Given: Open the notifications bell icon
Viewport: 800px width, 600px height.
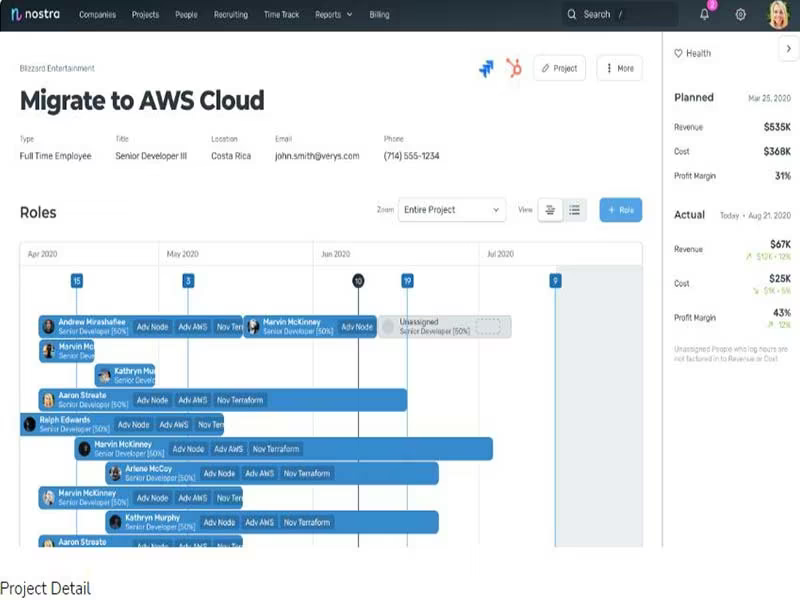Looking at the screenshot, I should click(x=704, y=14).
